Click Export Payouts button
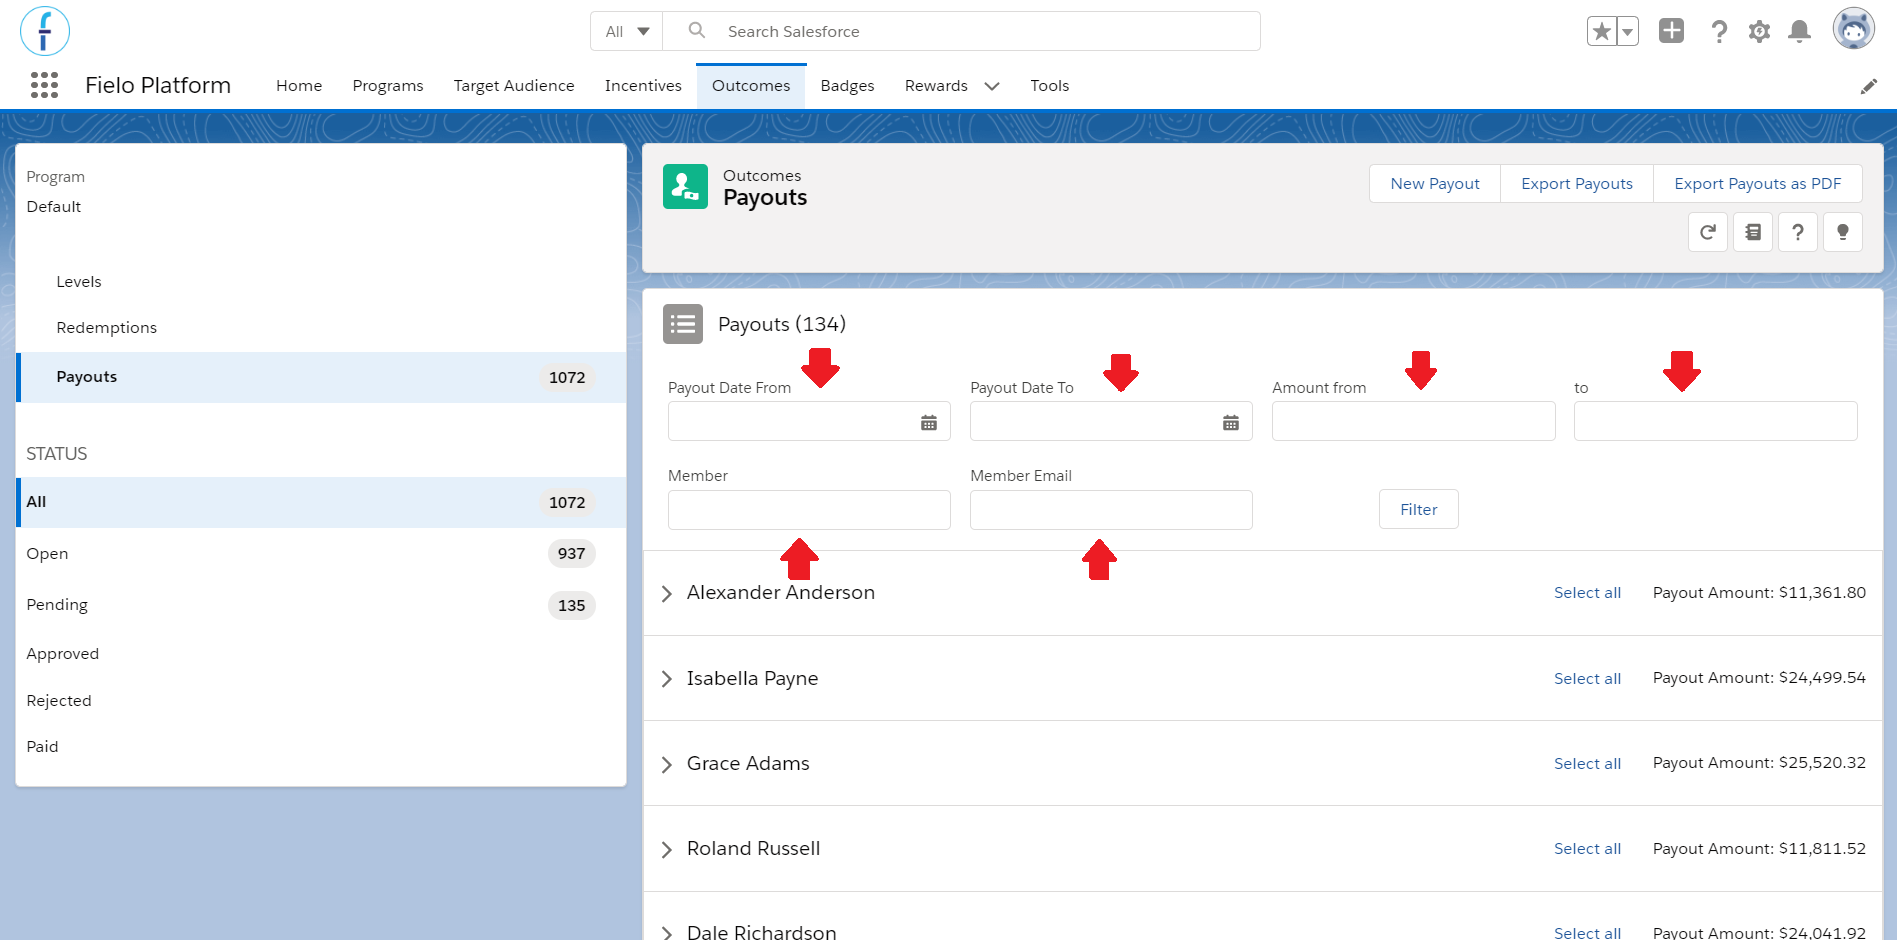The image size is (1897, 940). click(1577, 184)
